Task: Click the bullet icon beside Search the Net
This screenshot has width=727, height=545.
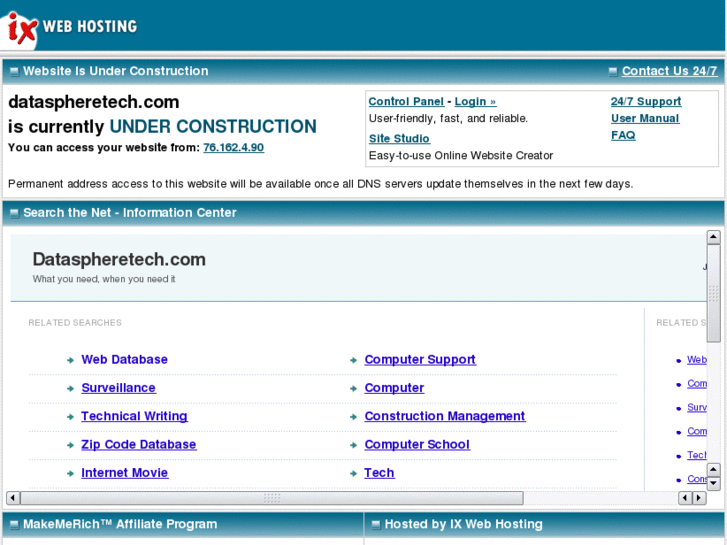Action: pyautogui.click(x=14, y=213)
